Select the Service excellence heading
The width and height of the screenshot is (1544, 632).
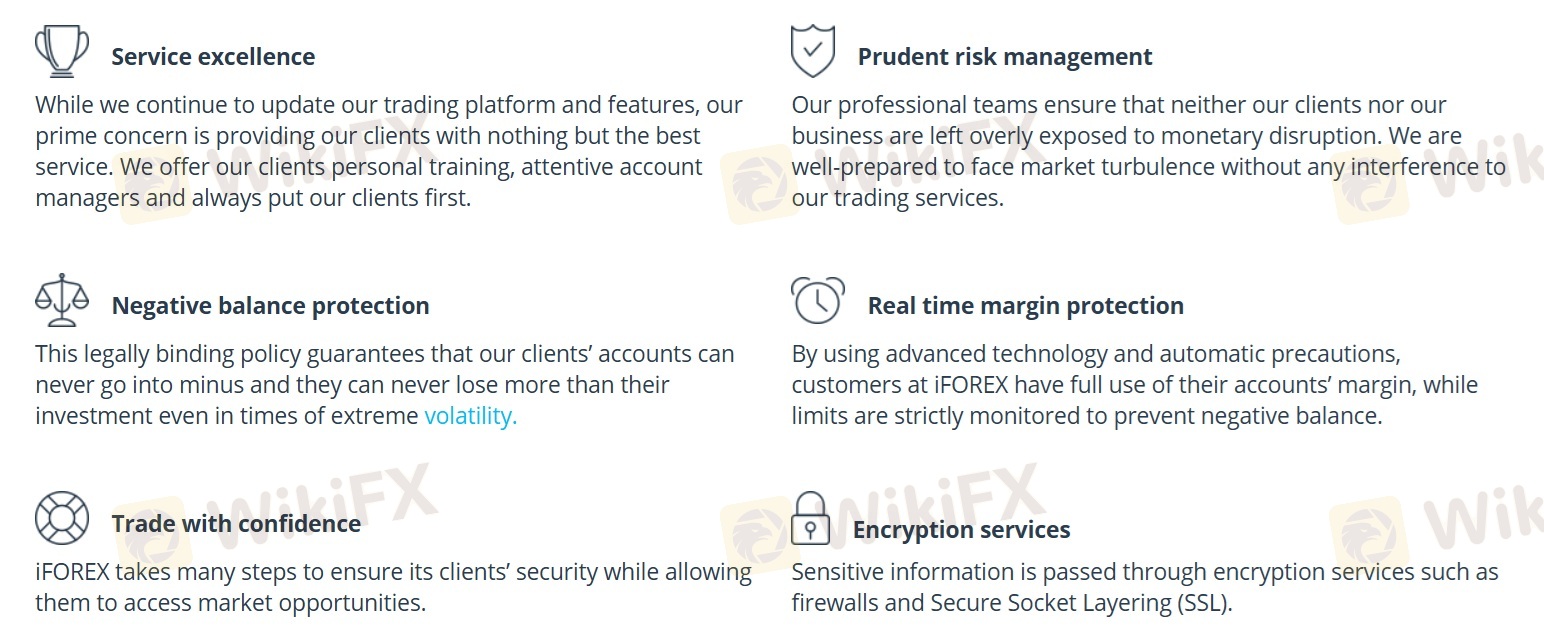(213, 57)
